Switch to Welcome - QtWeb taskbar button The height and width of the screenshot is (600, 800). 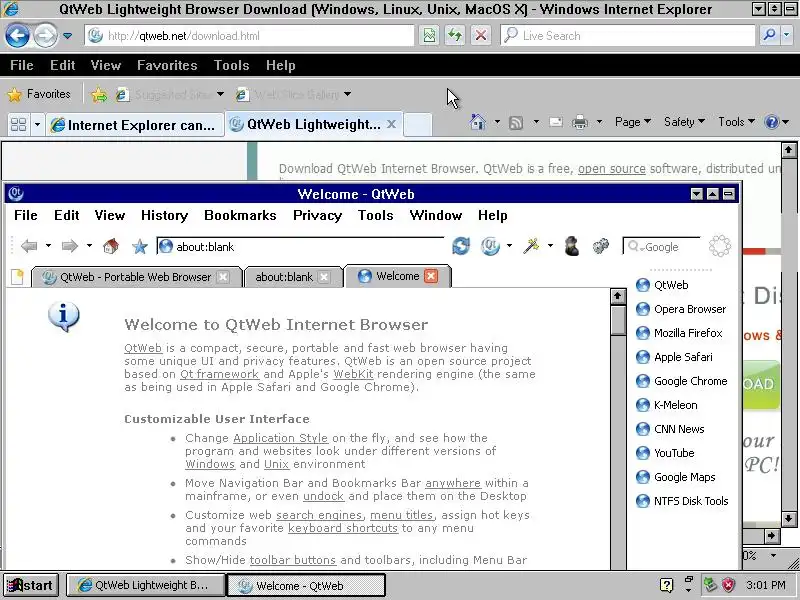(306, 585)
